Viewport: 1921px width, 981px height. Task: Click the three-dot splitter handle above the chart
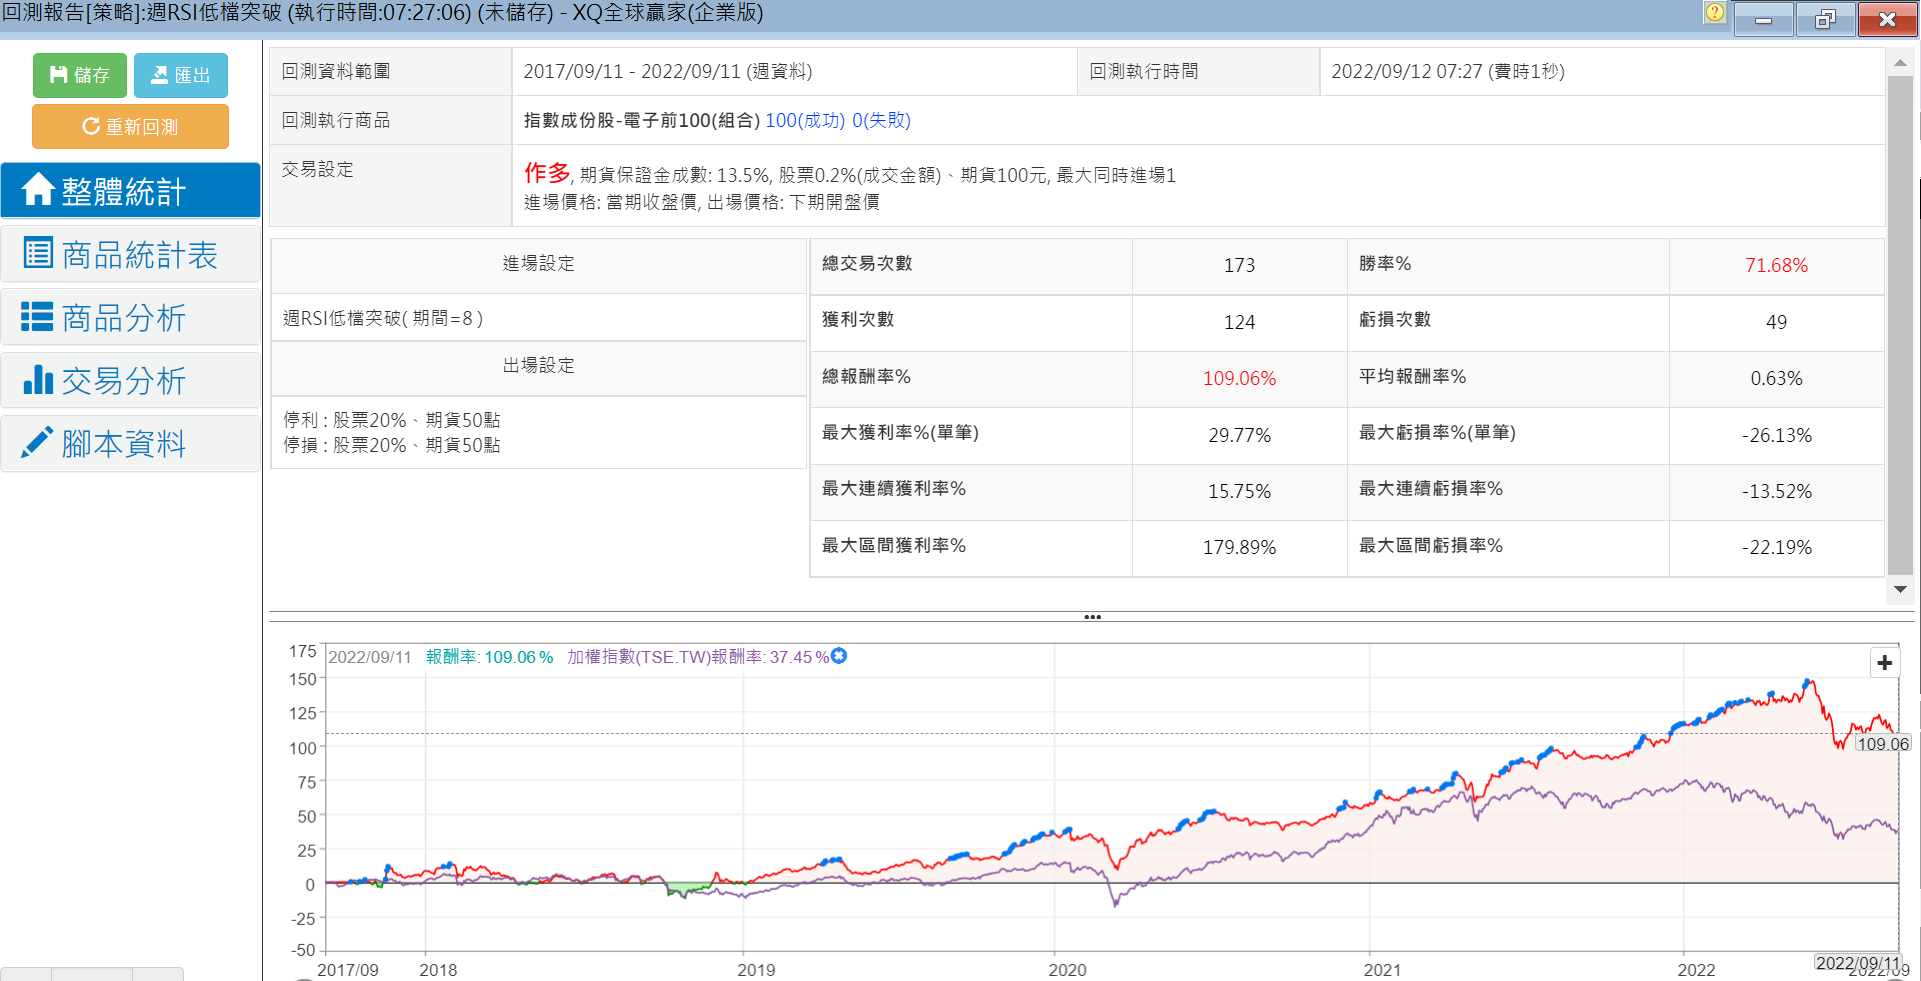coord(1092,617)
